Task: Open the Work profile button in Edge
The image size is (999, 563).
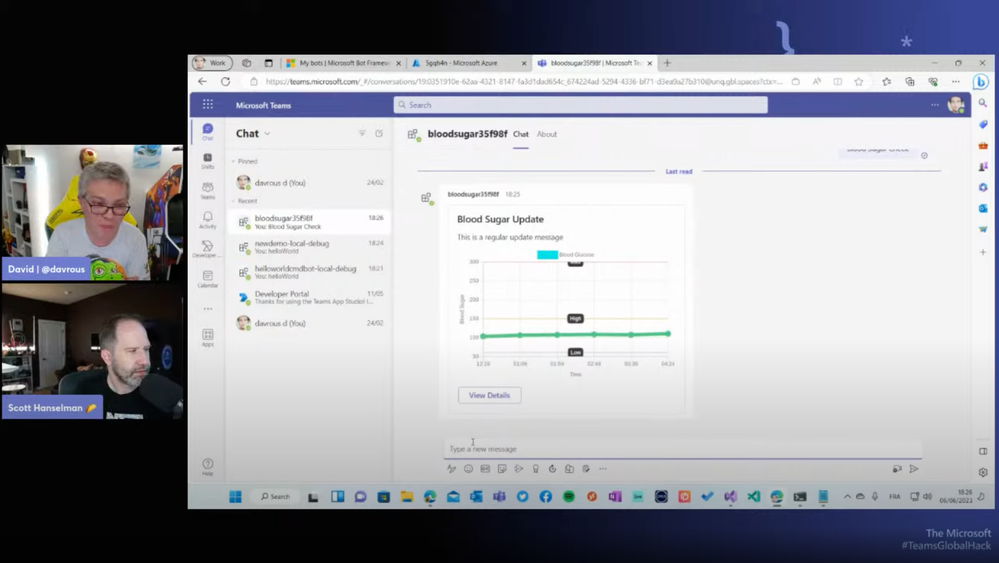Action: coord(212,63)
